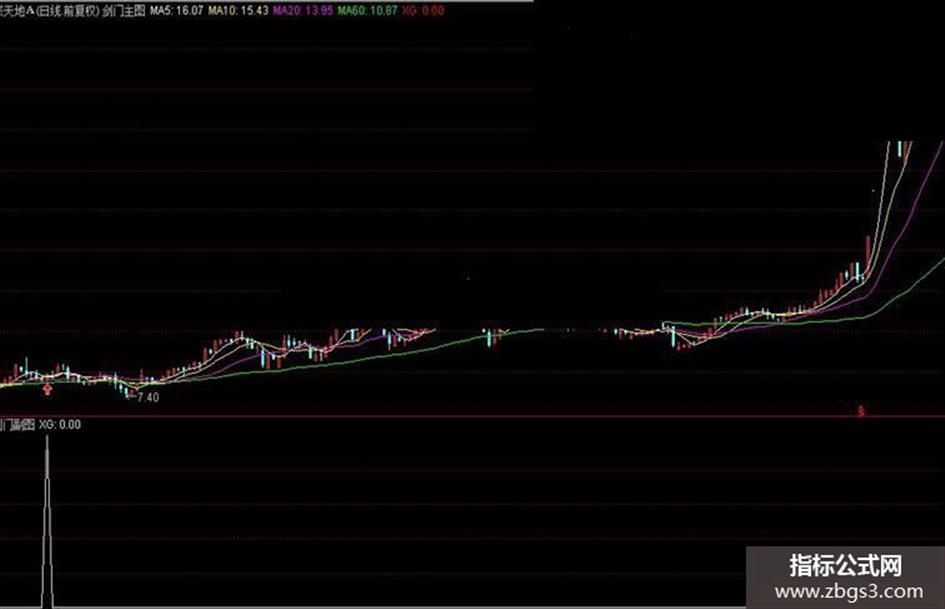This screenshot has height=609, width=945.
Task: Click the 7.40 low price label
Action: tap(148, 397)
